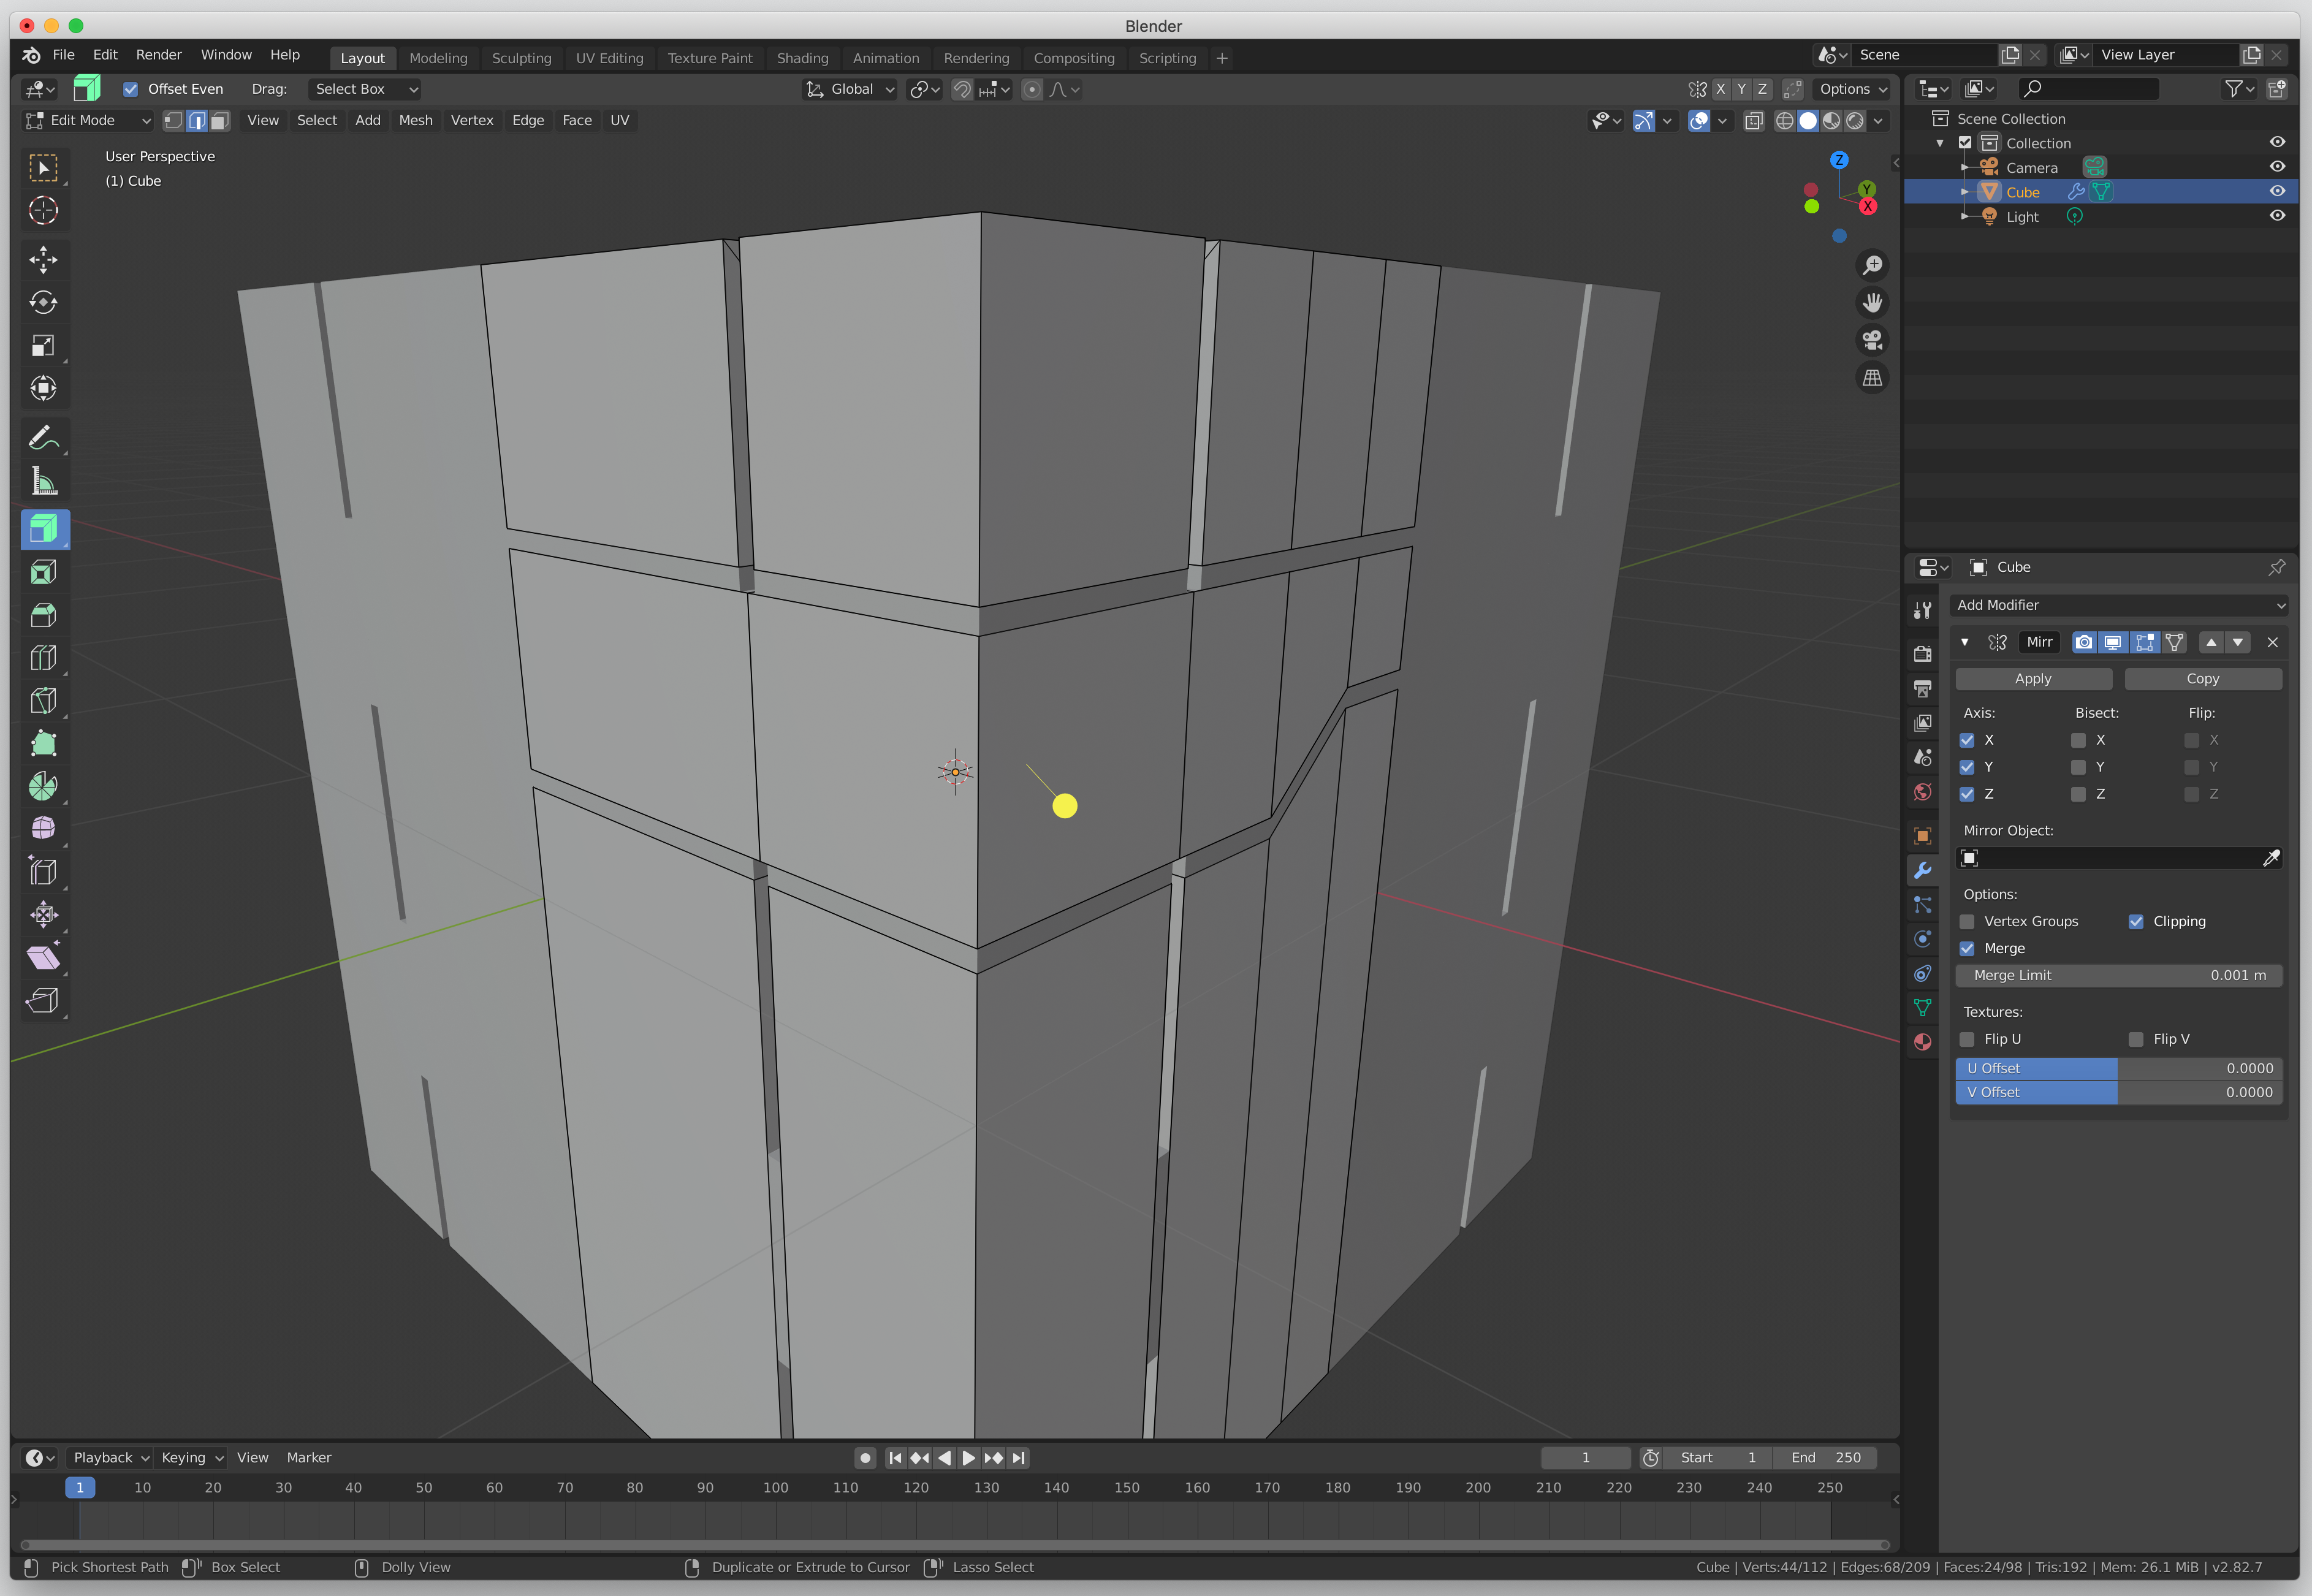Activate the Measure tool
2312x1596 pixels.
point(43,482)
